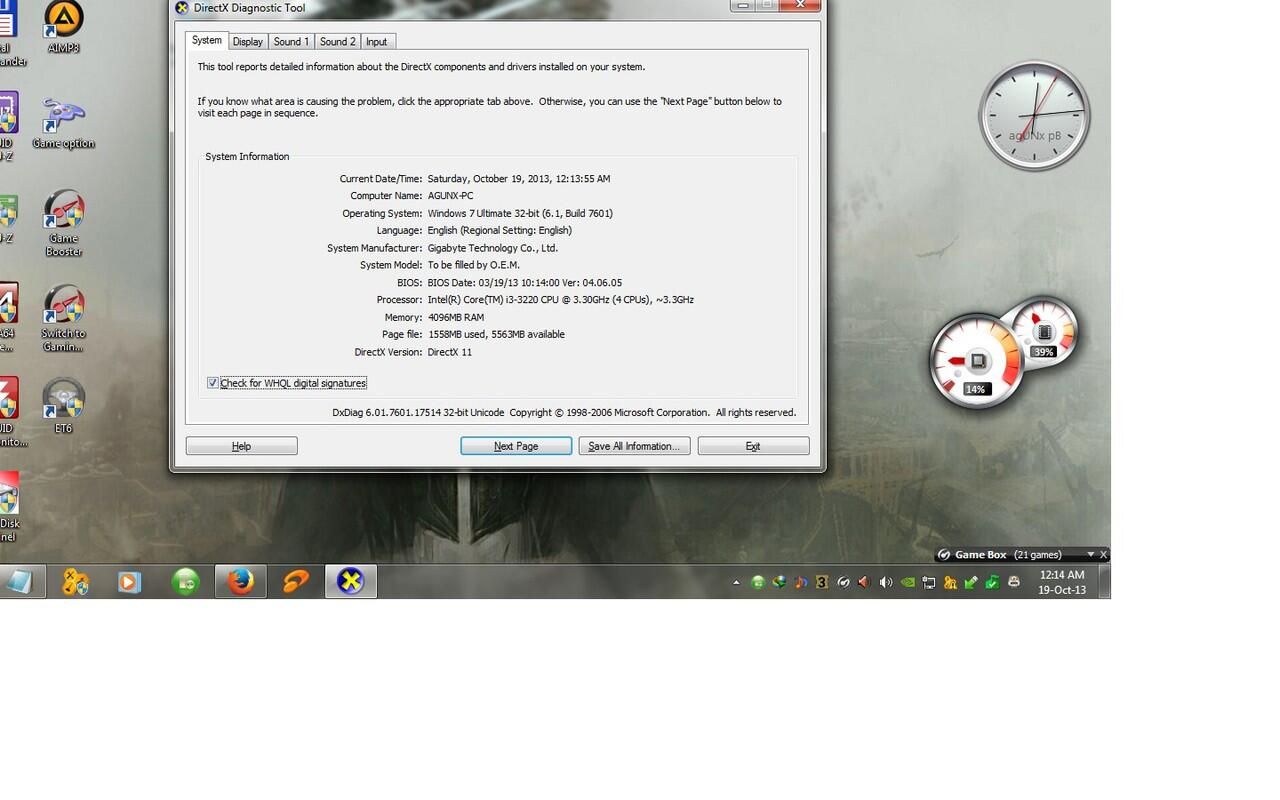This screenshot has width=1280, height=800.
Task: Click the Exit button
Action: [x=753, y=446]
